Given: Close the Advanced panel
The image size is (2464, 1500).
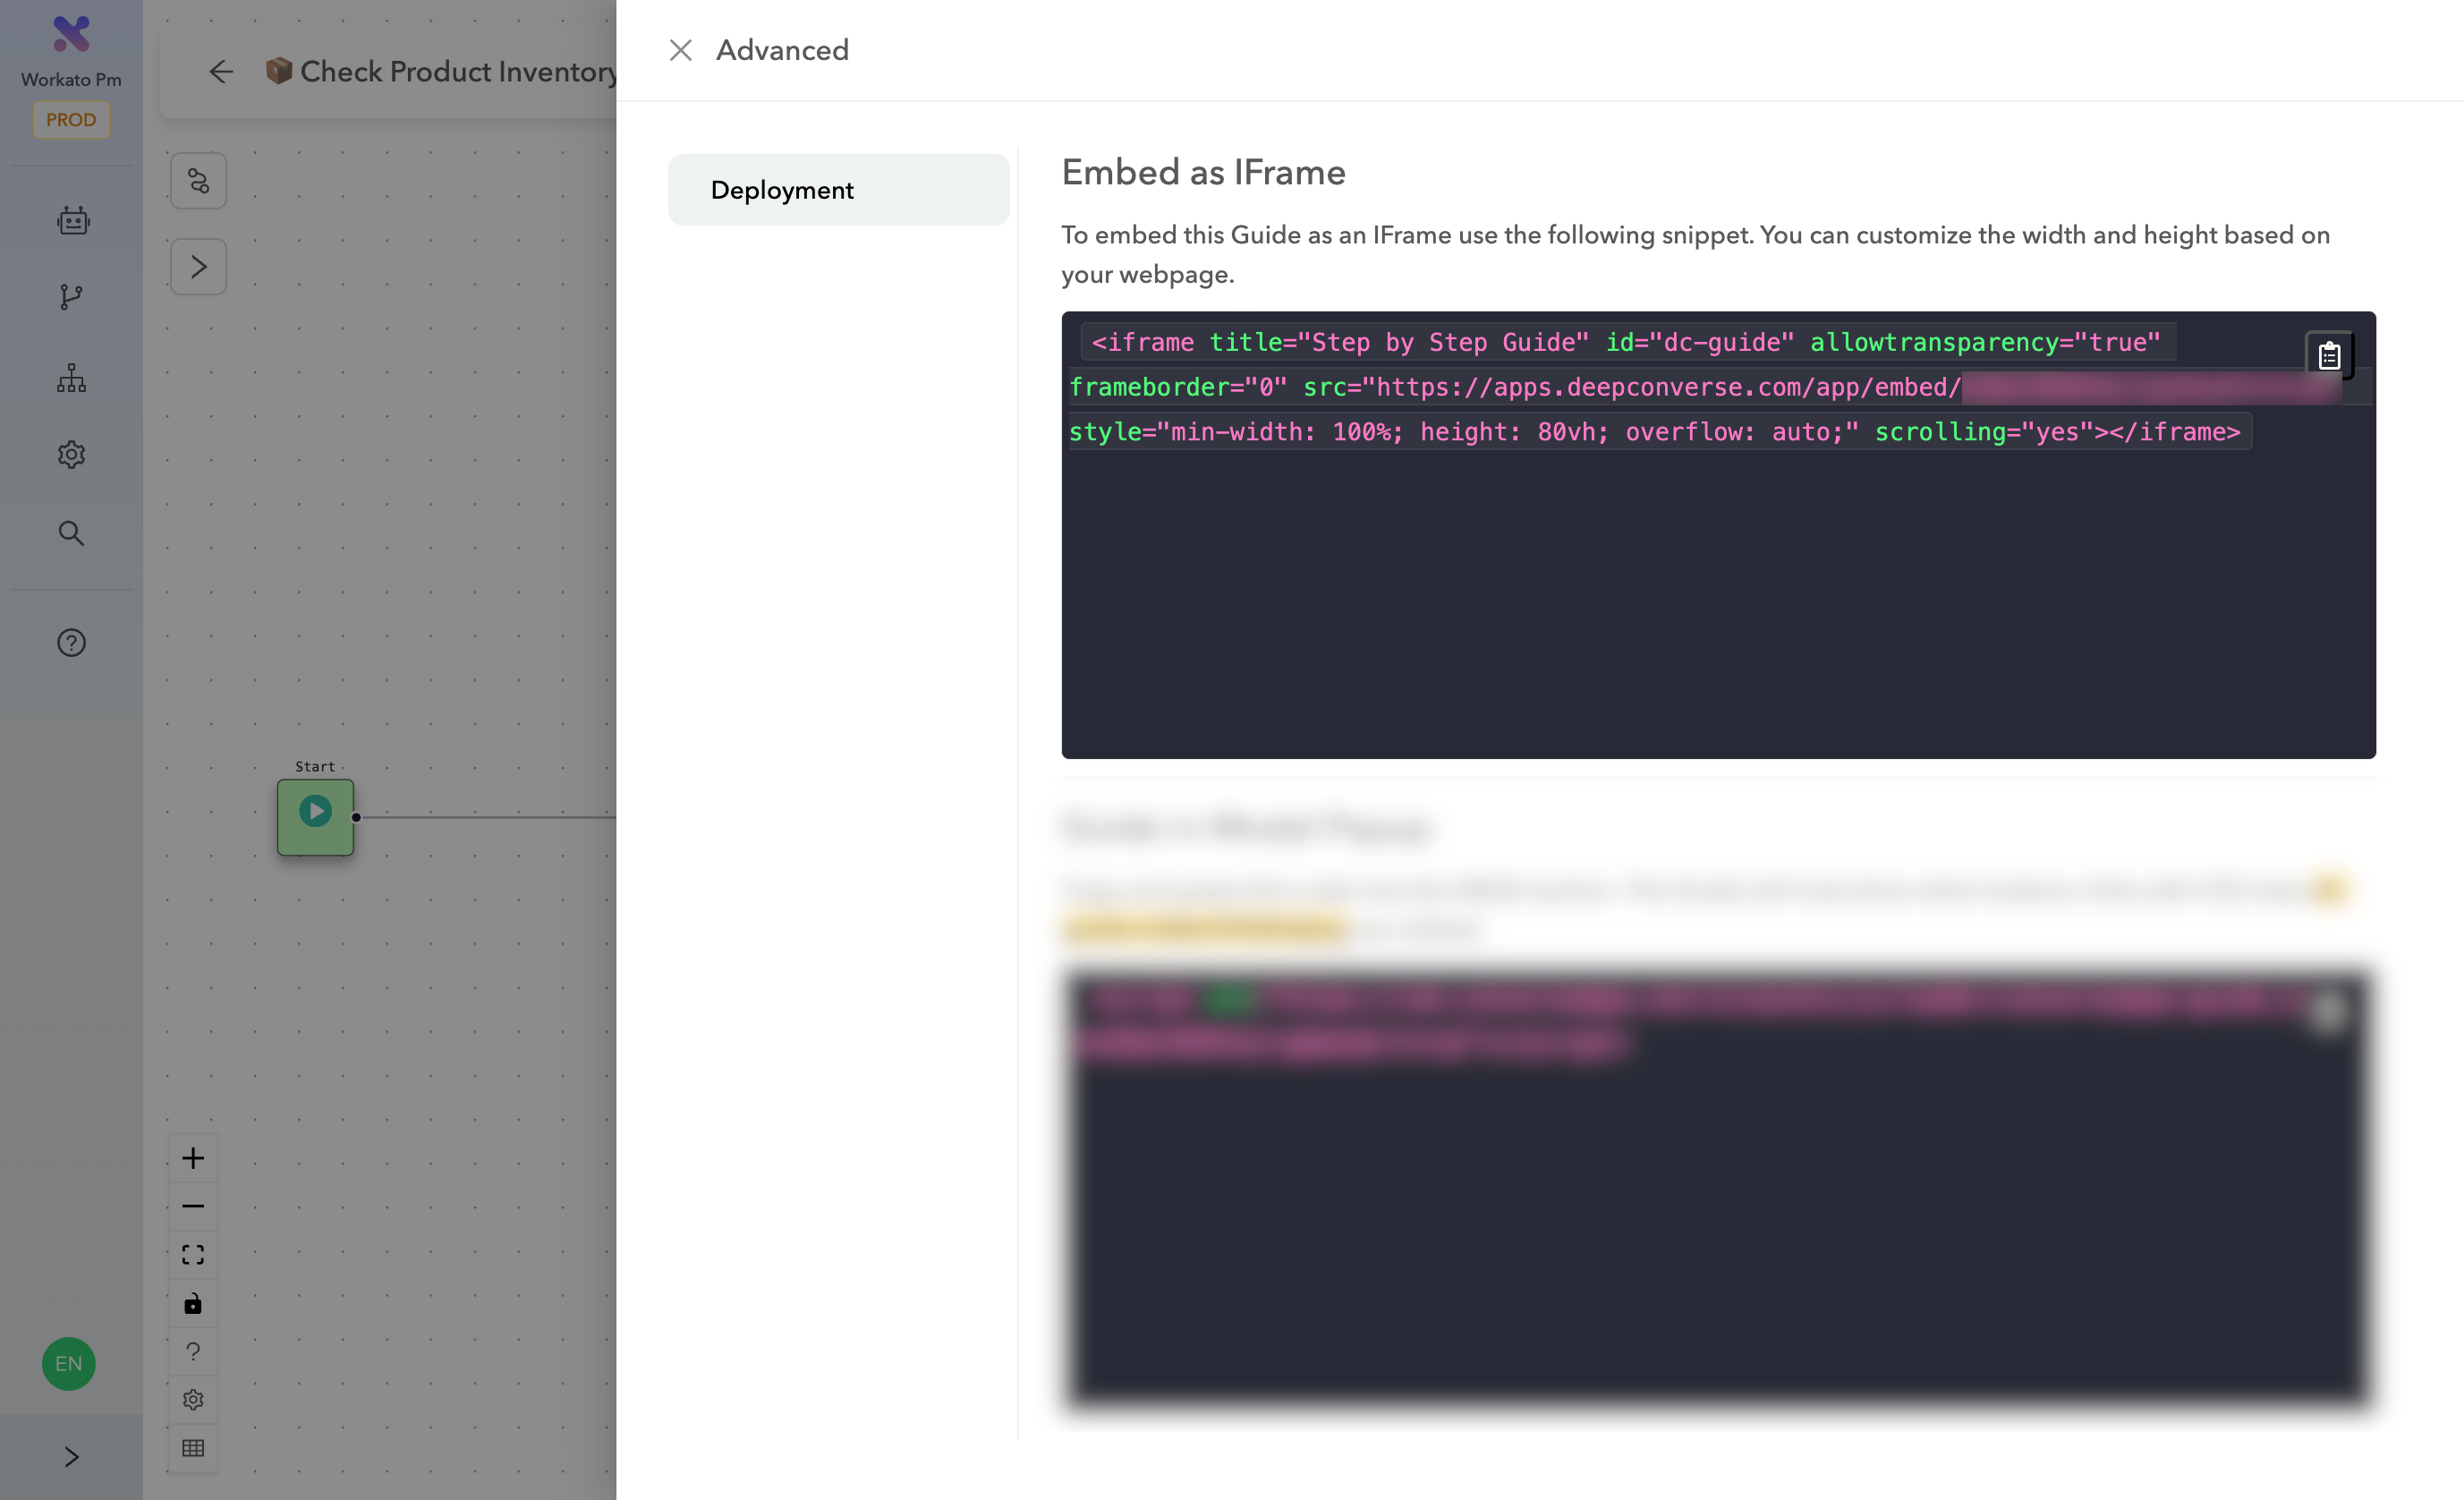Looking at the screenshot, I should 680,50.
